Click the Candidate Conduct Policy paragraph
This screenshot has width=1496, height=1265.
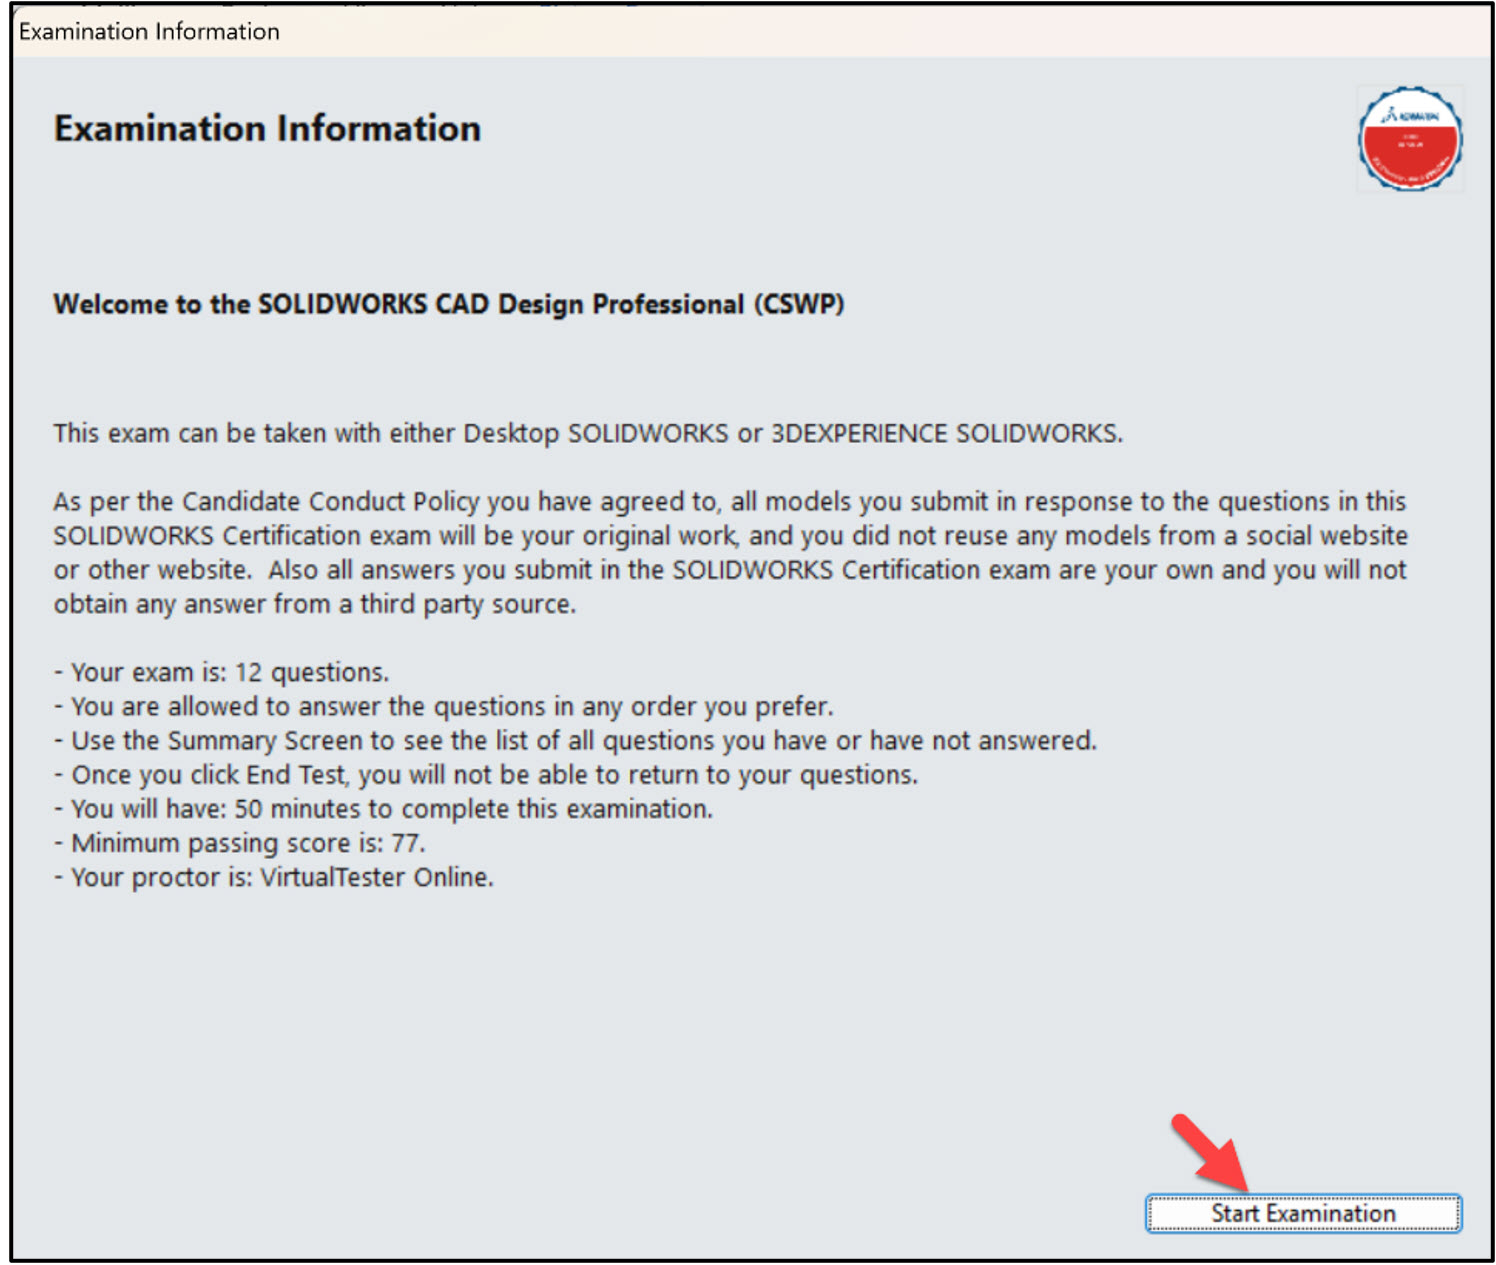click(x=730, y=552)
